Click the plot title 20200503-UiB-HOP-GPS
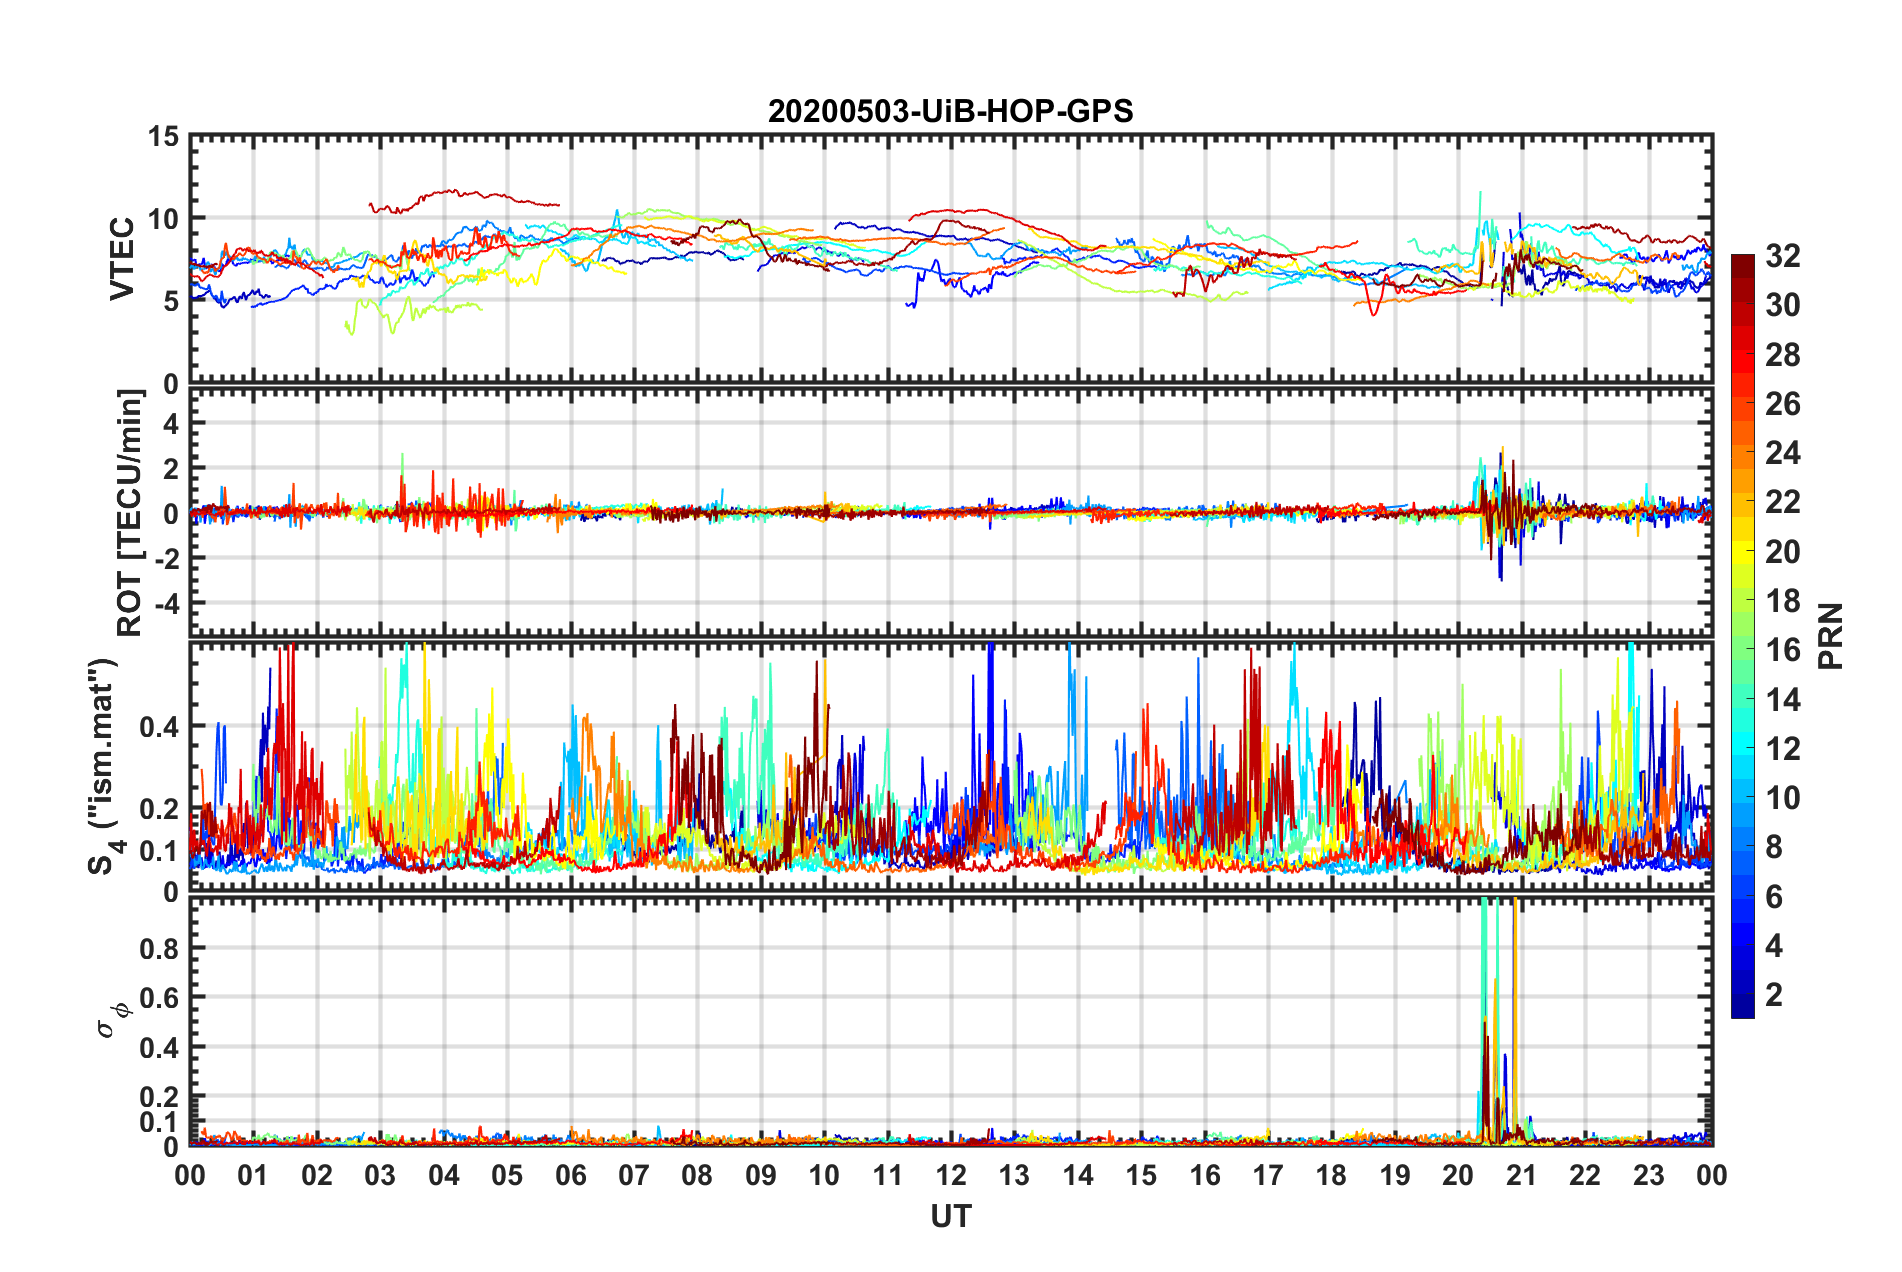The height and width of the screenshot is (1272, 1902). point(950,111)
